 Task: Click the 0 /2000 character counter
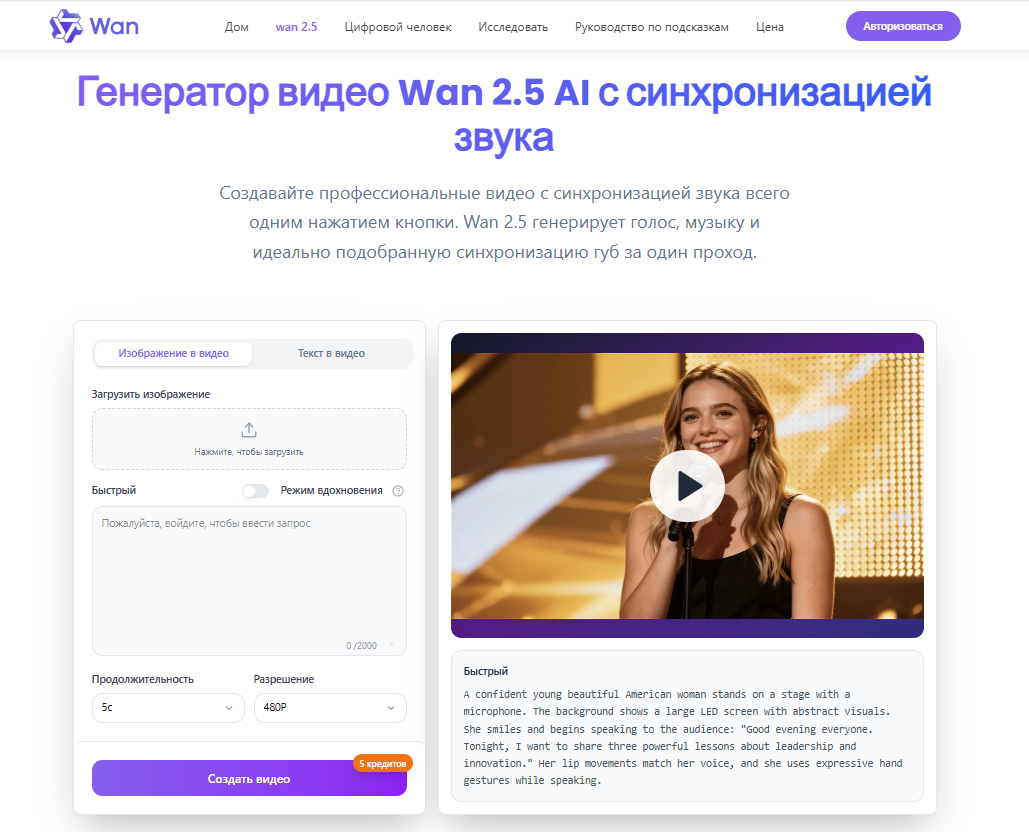362,646
